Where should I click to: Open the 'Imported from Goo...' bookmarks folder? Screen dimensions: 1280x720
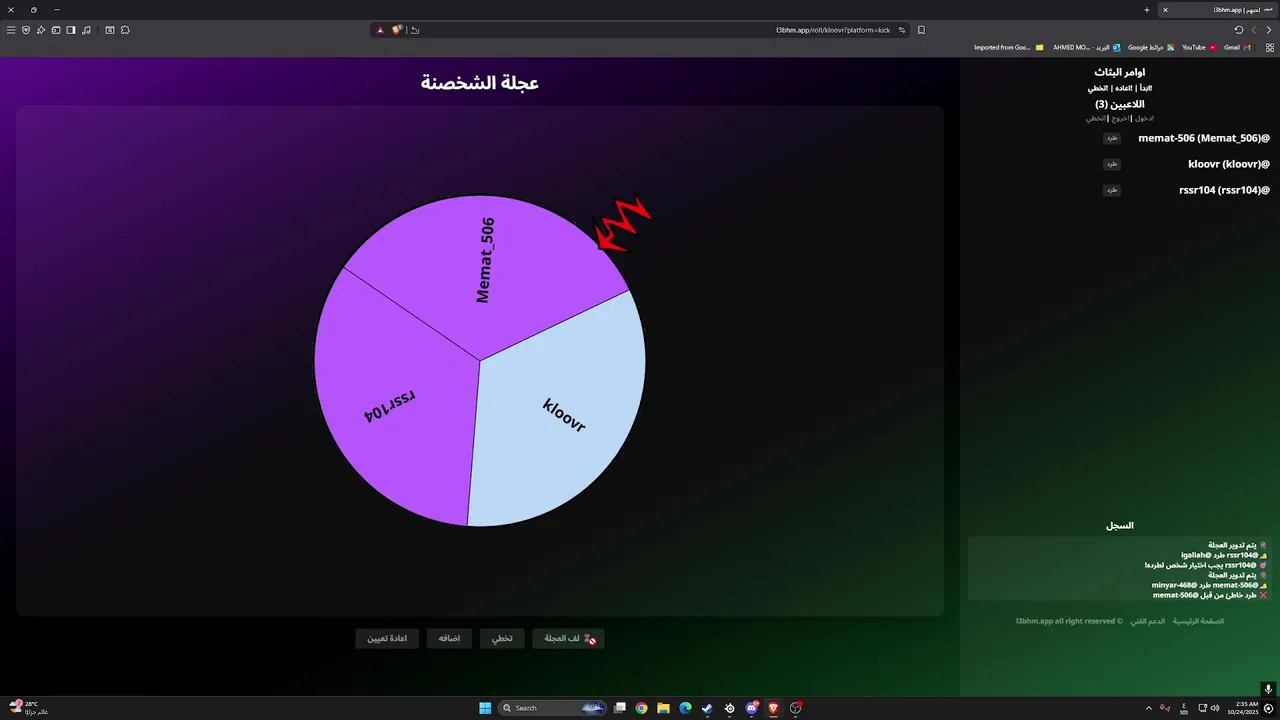coord(1008,47)
